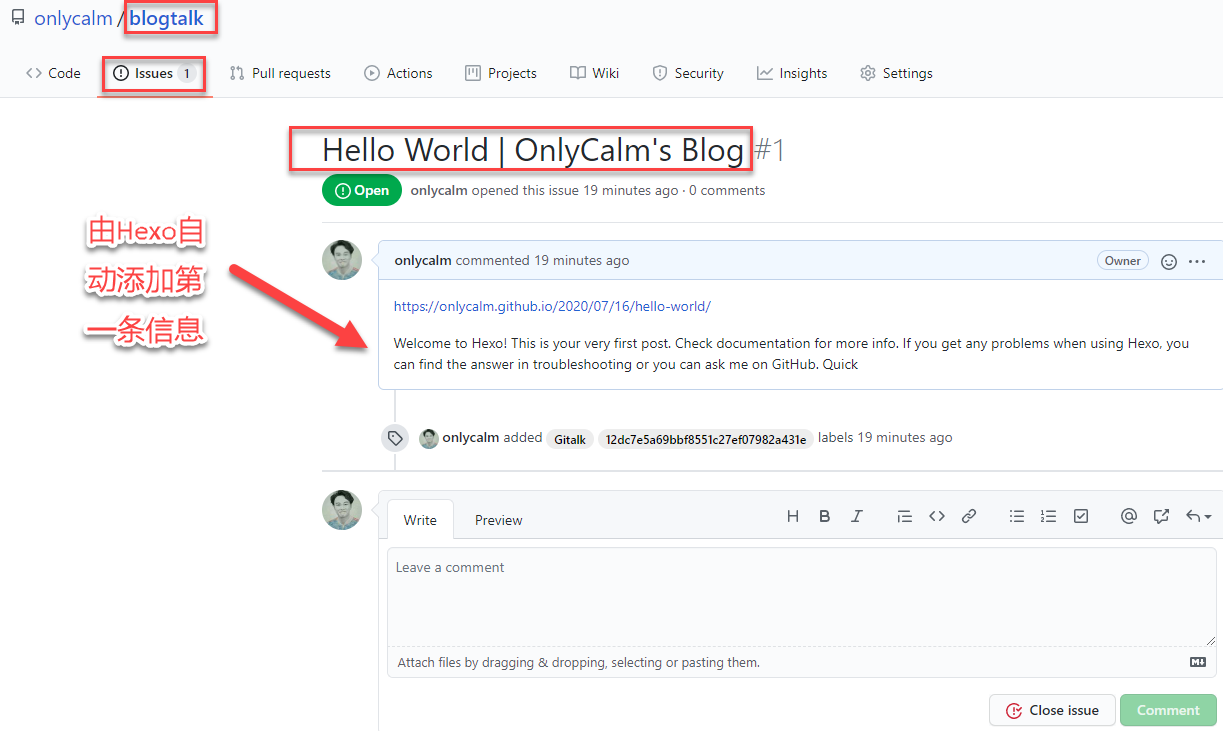The height and width of the screenshot is (731, 1223).
Task: Focus the Leave a comment text area
Action: 802,597
